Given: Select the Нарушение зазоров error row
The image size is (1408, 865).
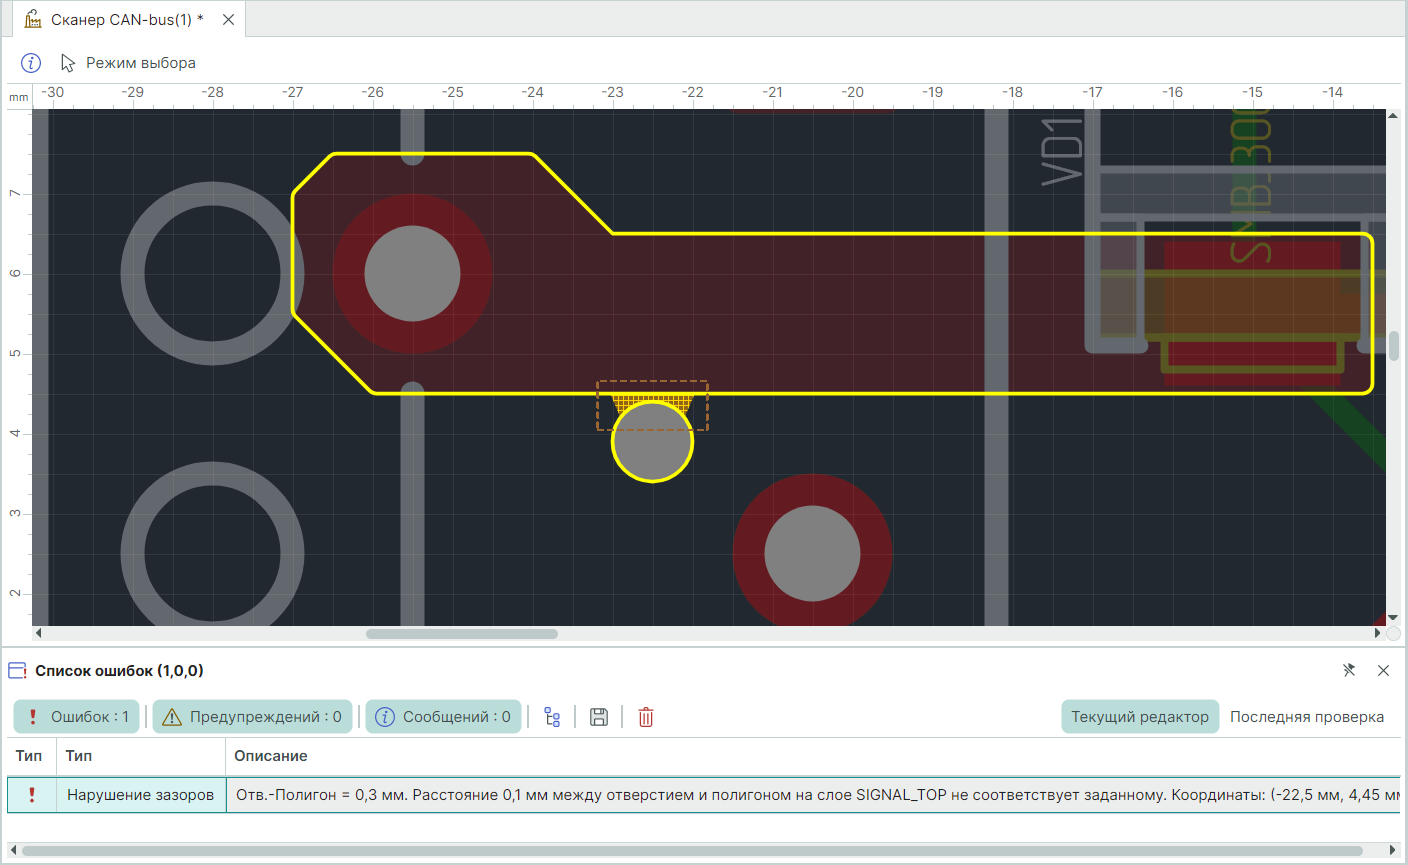Looking at the screenshot, I should pos(140,795).
